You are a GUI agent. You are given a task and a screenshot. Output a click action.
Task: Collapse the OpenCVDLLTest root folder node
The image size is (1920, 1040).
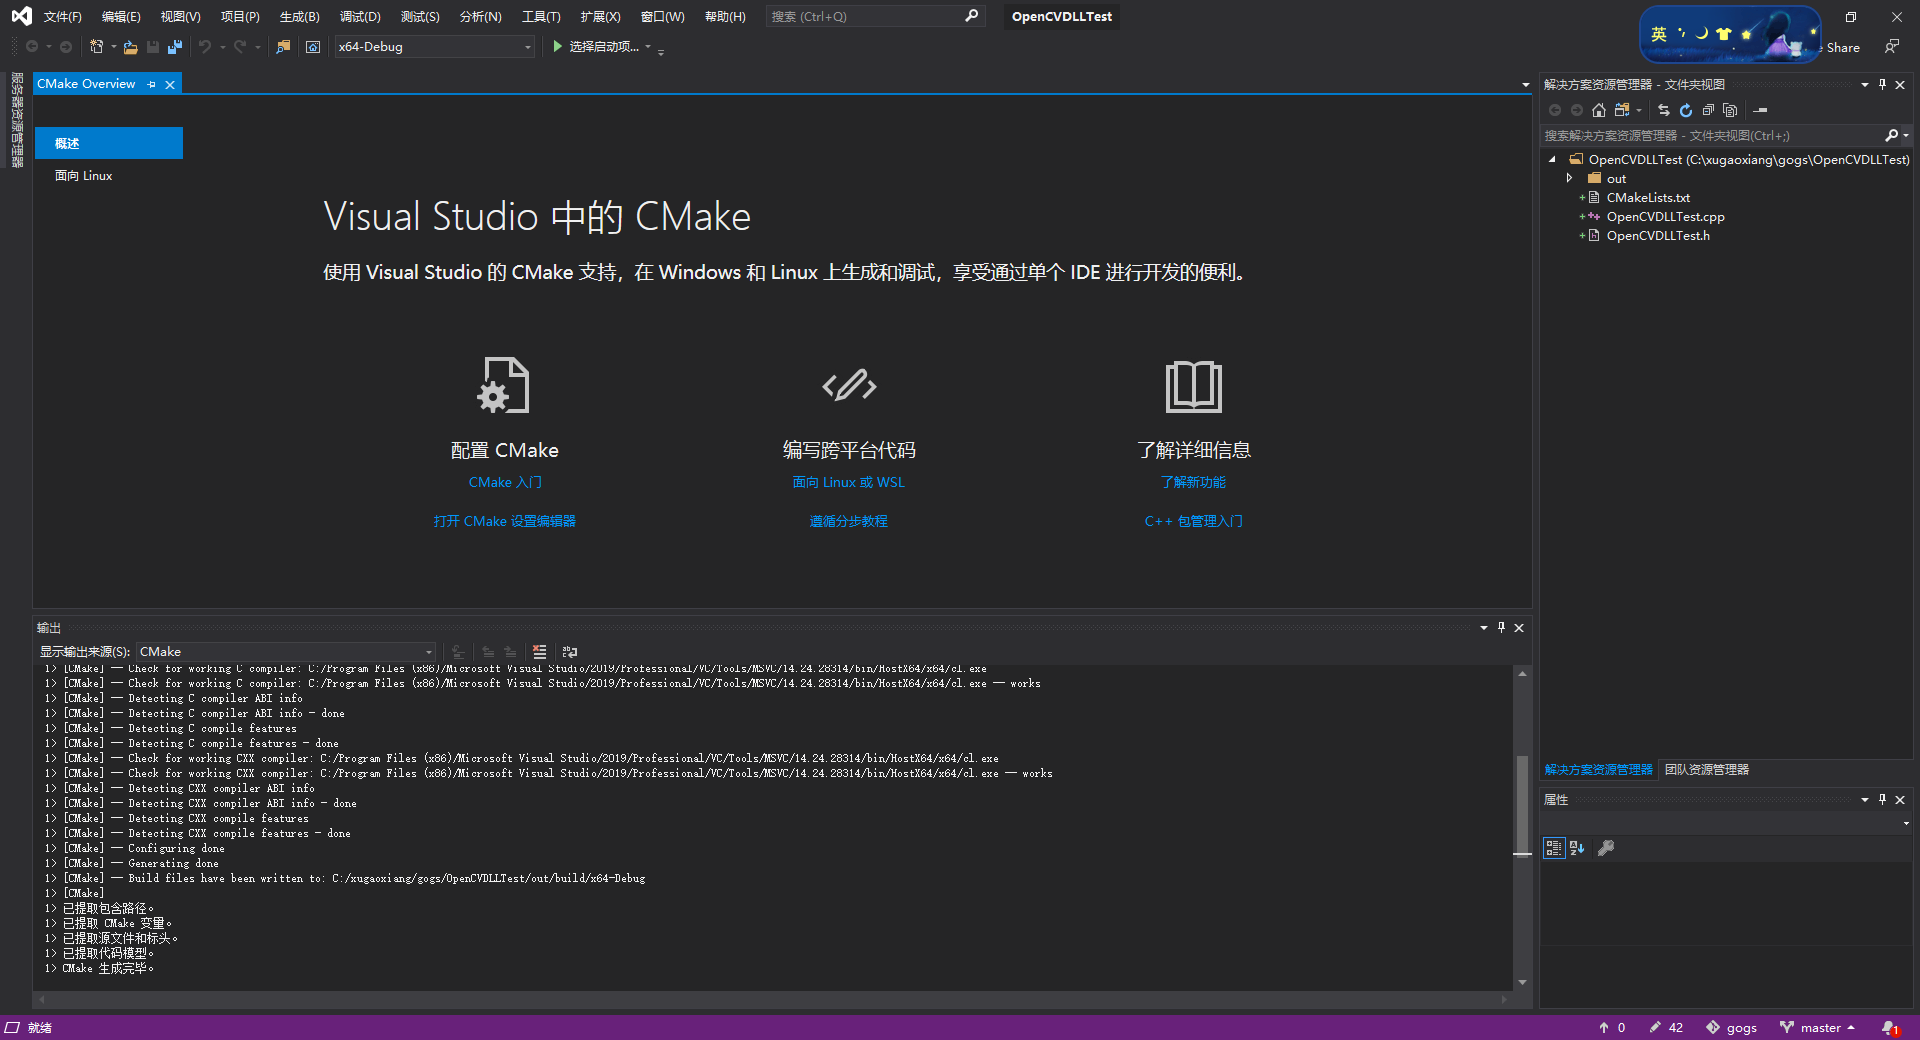[x=1552, y=159]
